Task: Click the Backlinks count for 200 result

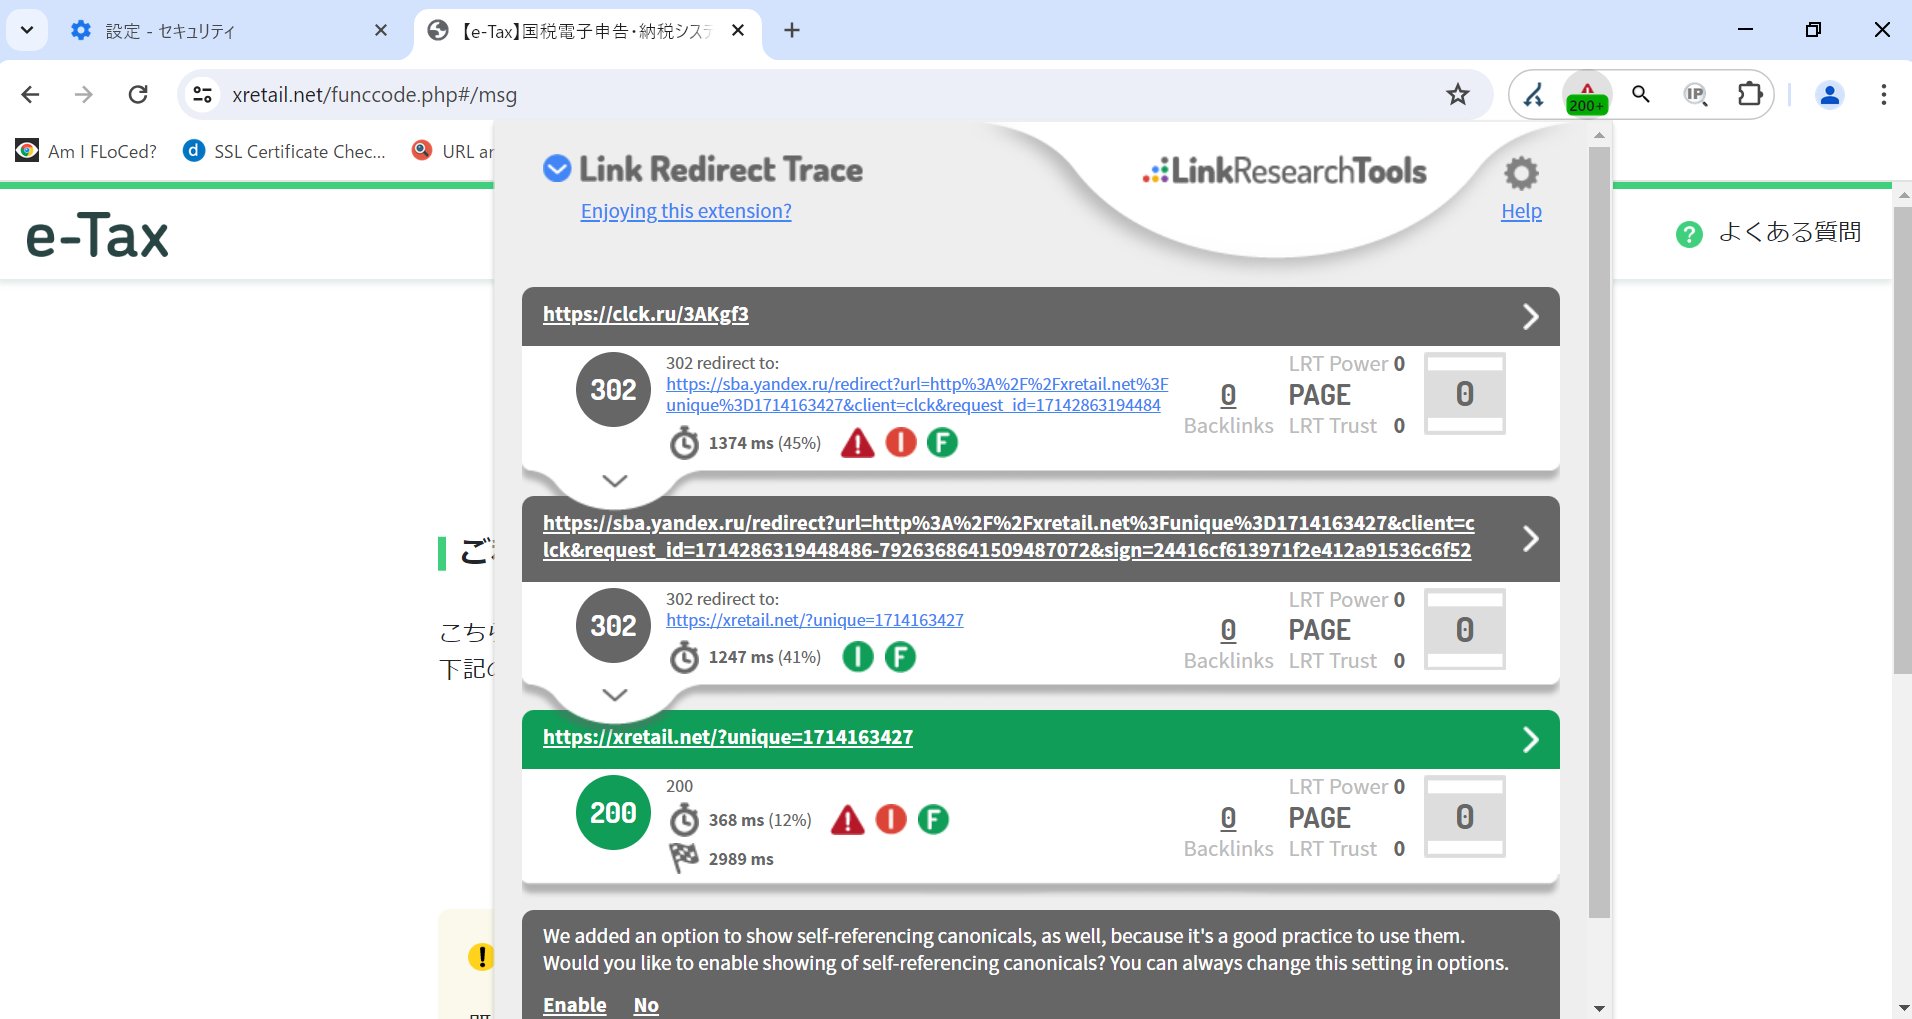Action: [1228, 818]
